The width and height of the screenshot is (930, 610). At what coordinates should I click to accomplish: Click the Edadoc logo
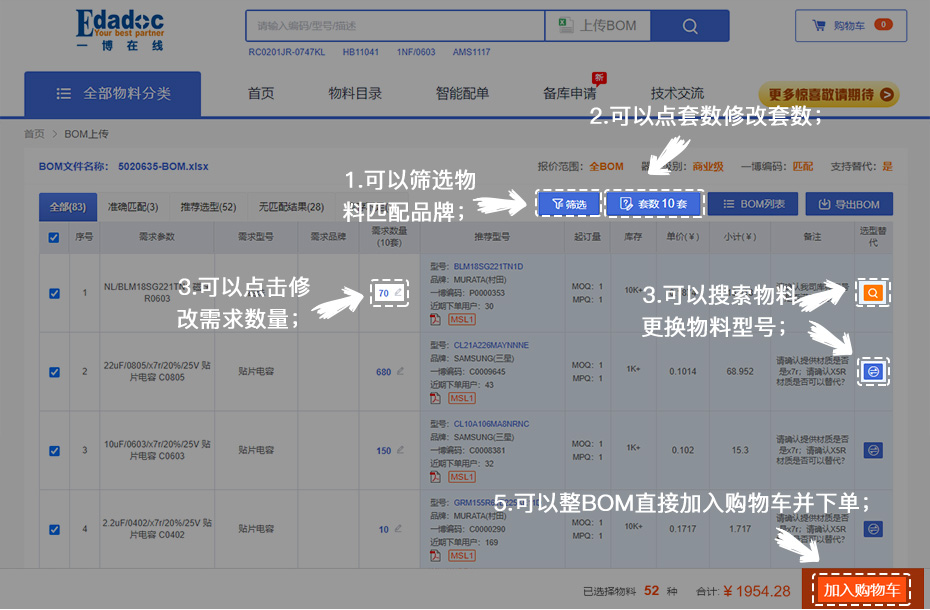coord(120,28)
